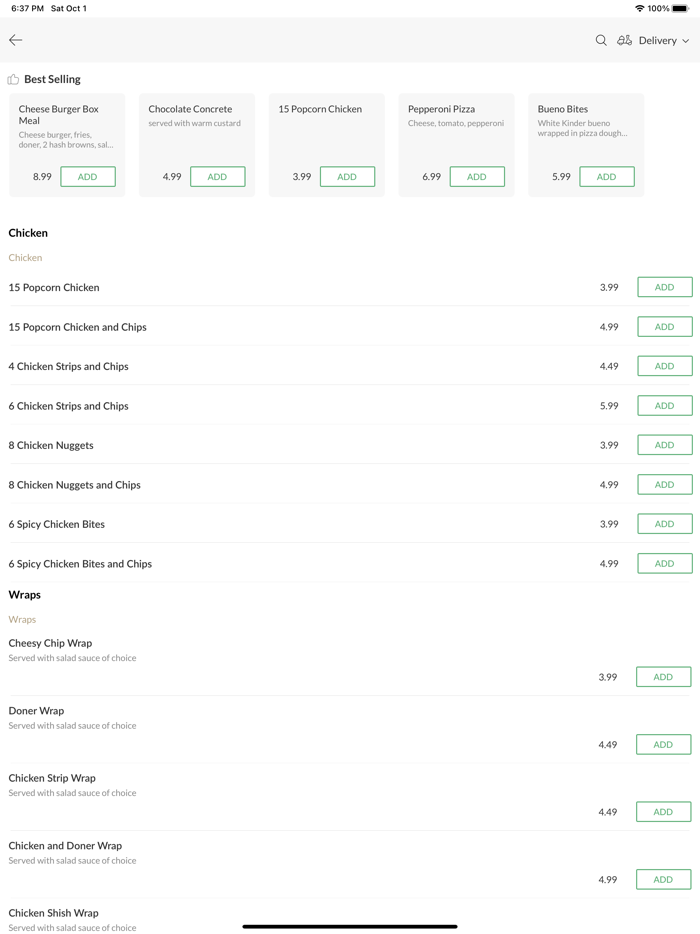The height and width of the screenshot is (934, 700).
Task: Tap the back arrow icon
Action: pos(16,40)
